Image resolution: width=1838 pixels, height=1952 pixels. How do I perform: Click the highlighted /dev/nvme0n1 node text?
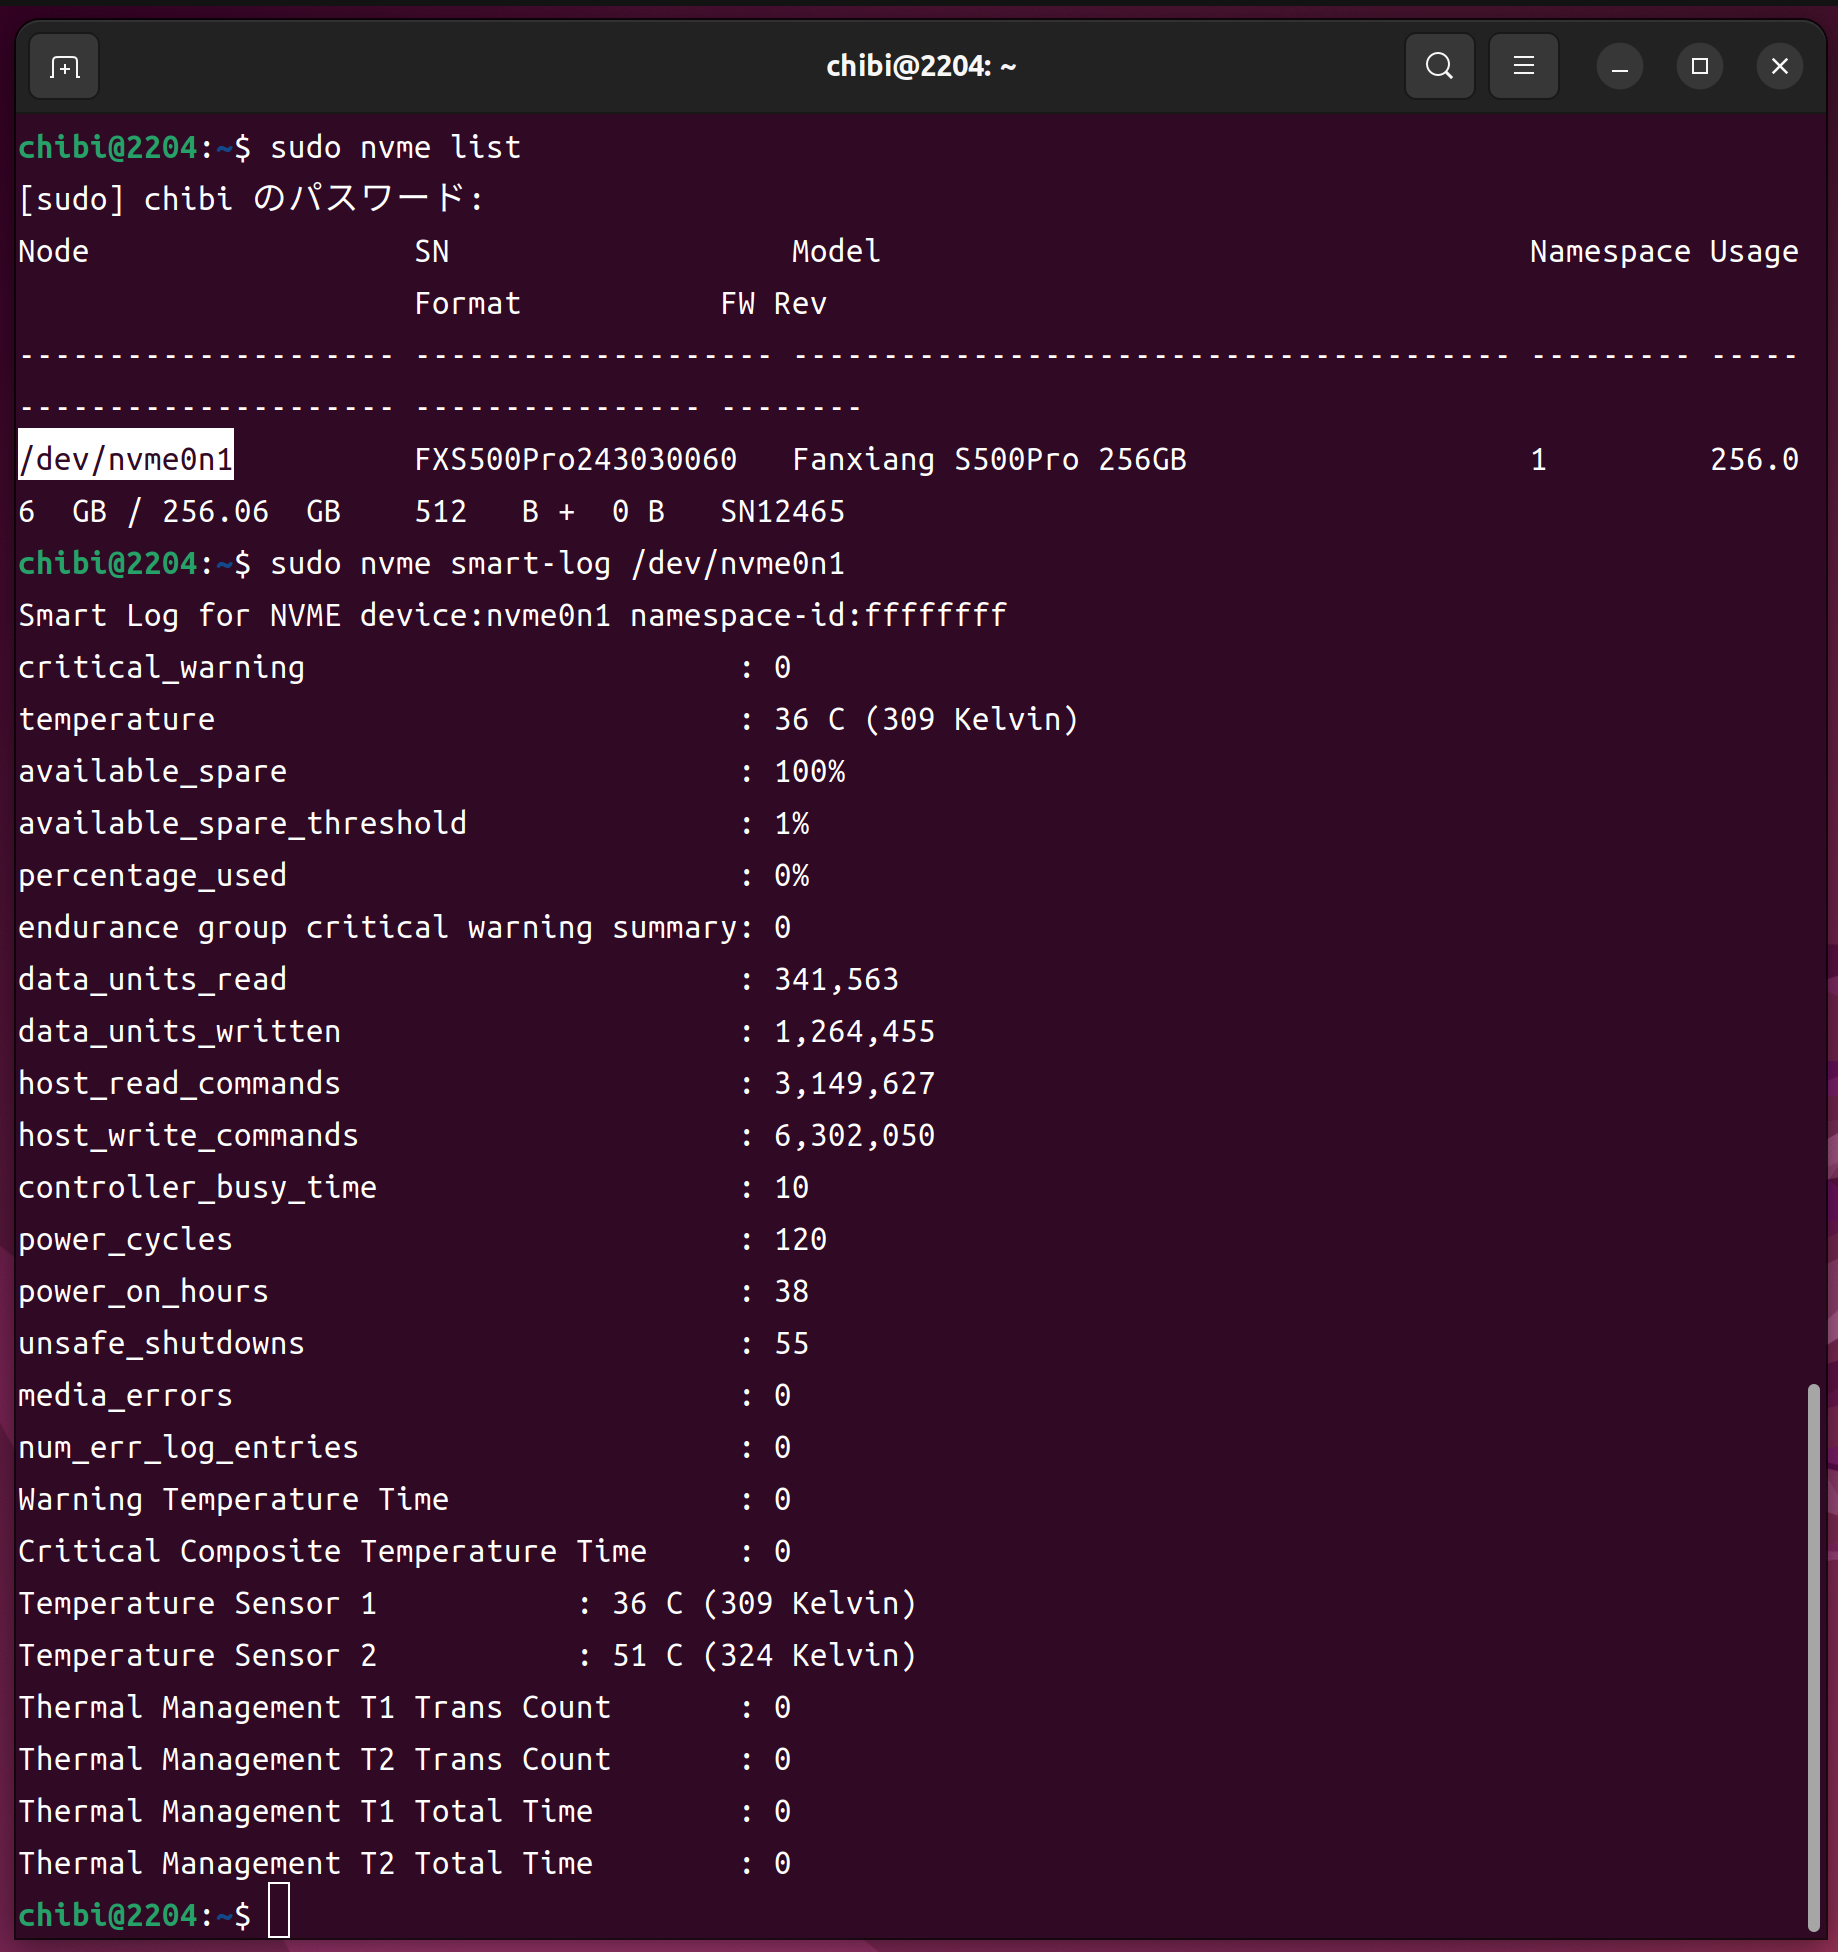click(x=126, y=459)
